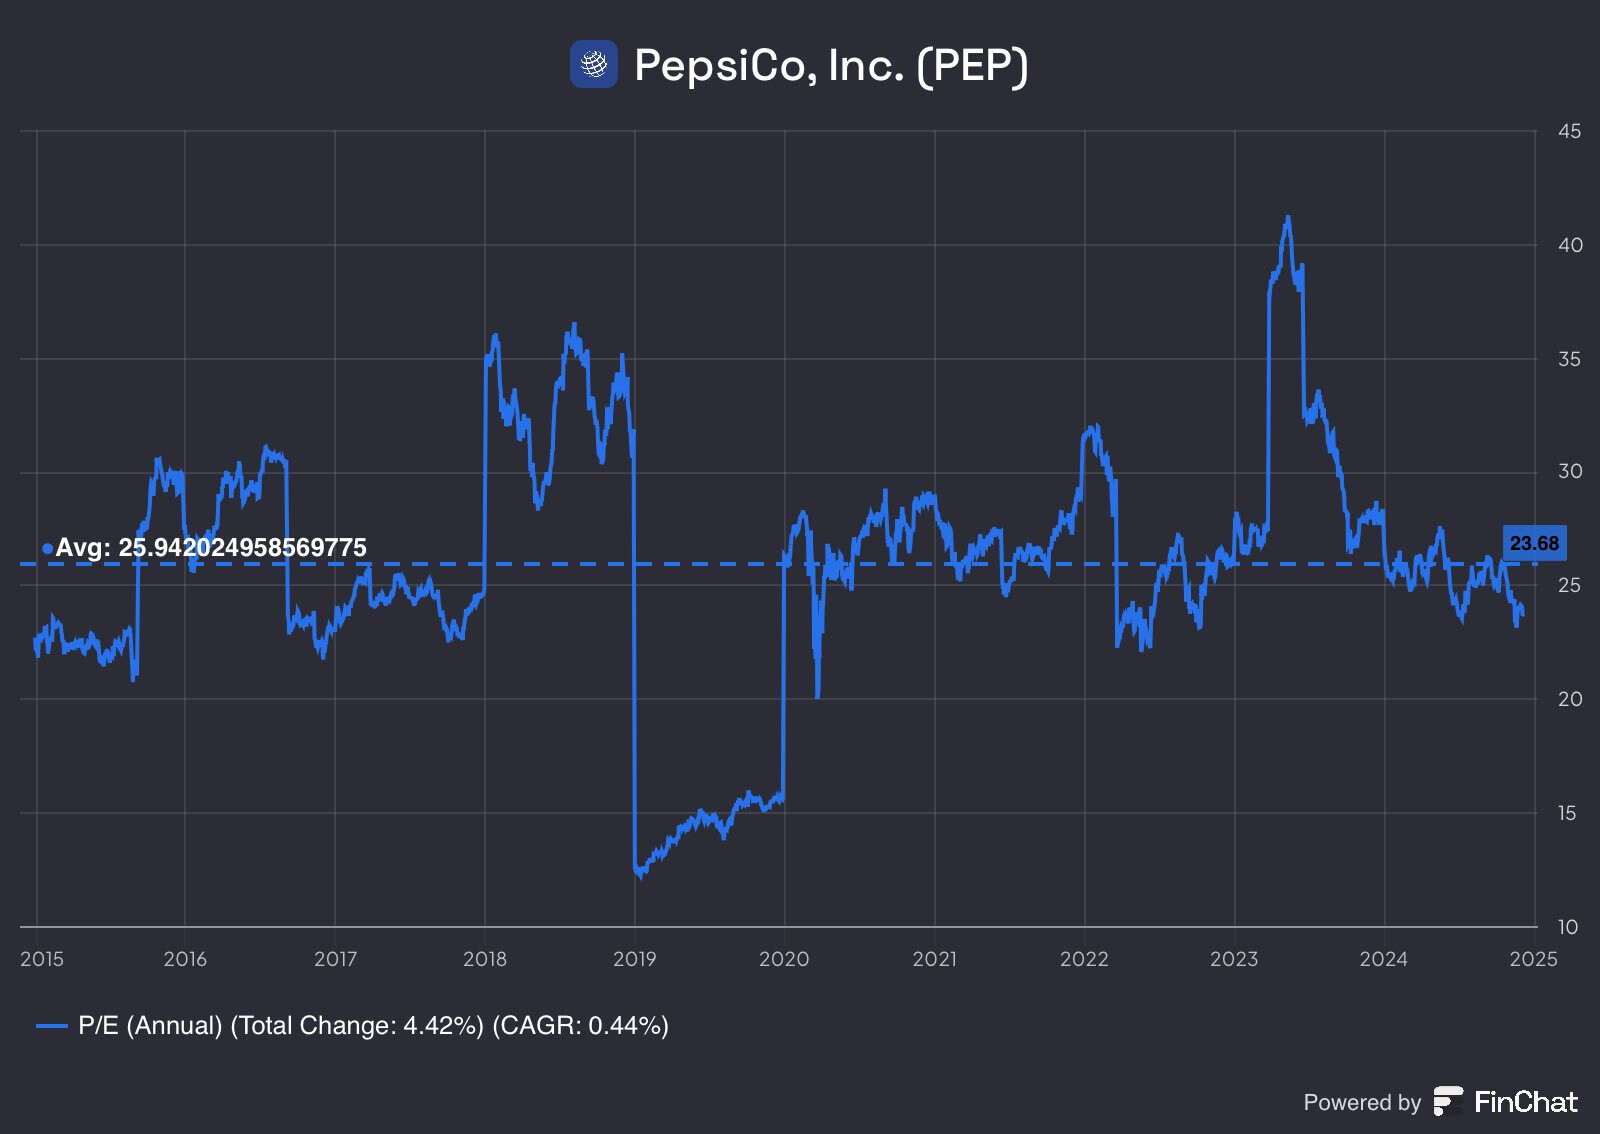1600x1134 pixels.
Task: Click the PepsiCo globe logo icon
Action: [x=594, y=64]
